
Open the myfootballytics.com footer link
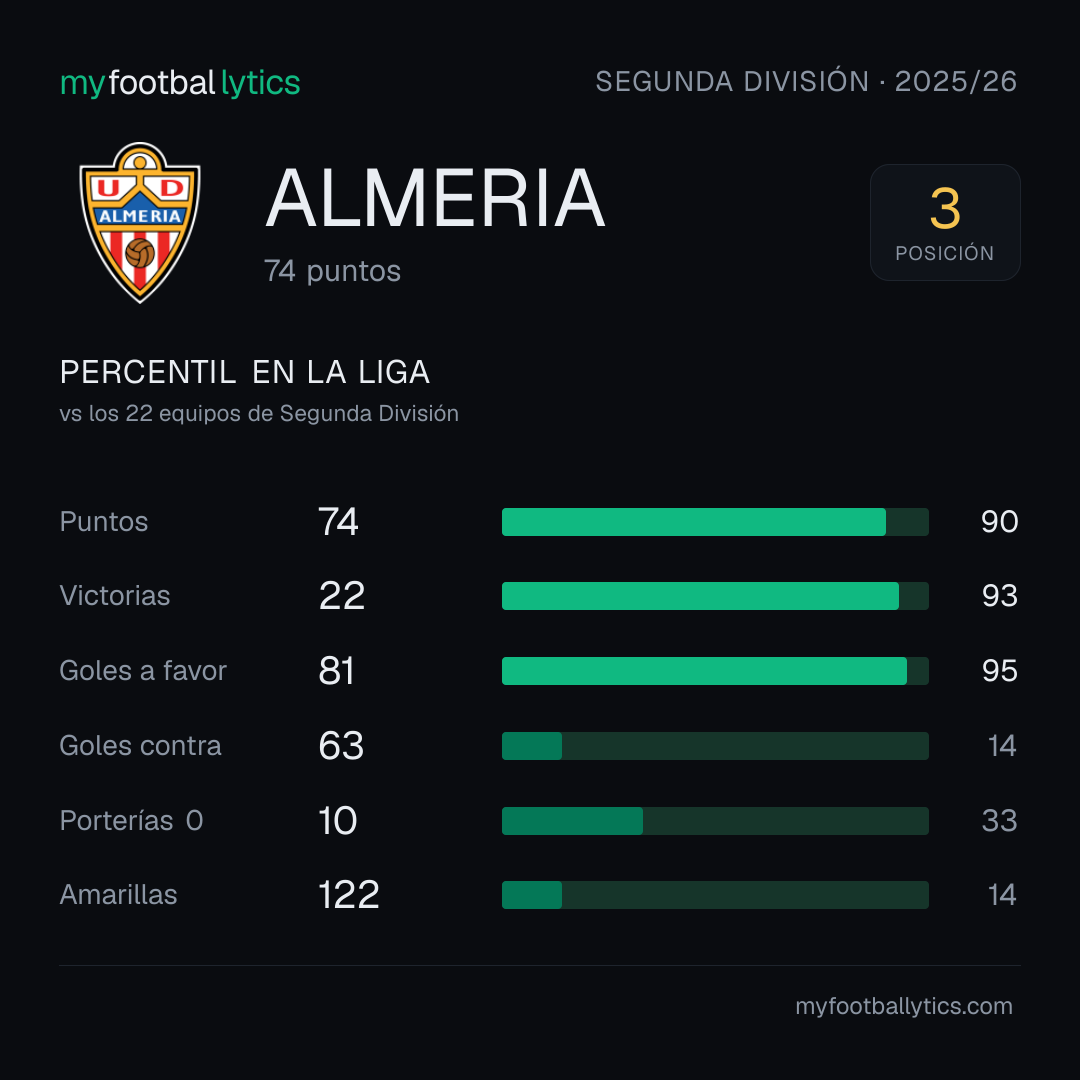coord(904,1006)
